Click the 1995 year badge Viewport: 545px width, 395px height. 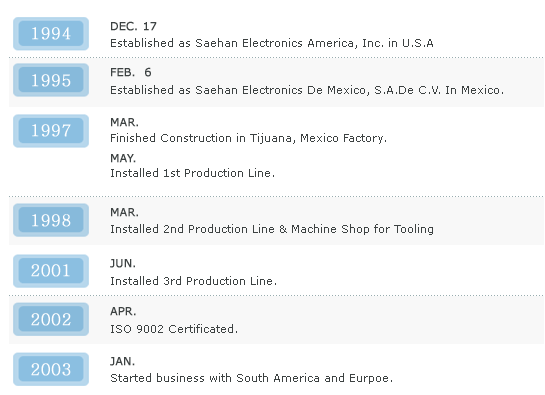click(x=51, y=80)
